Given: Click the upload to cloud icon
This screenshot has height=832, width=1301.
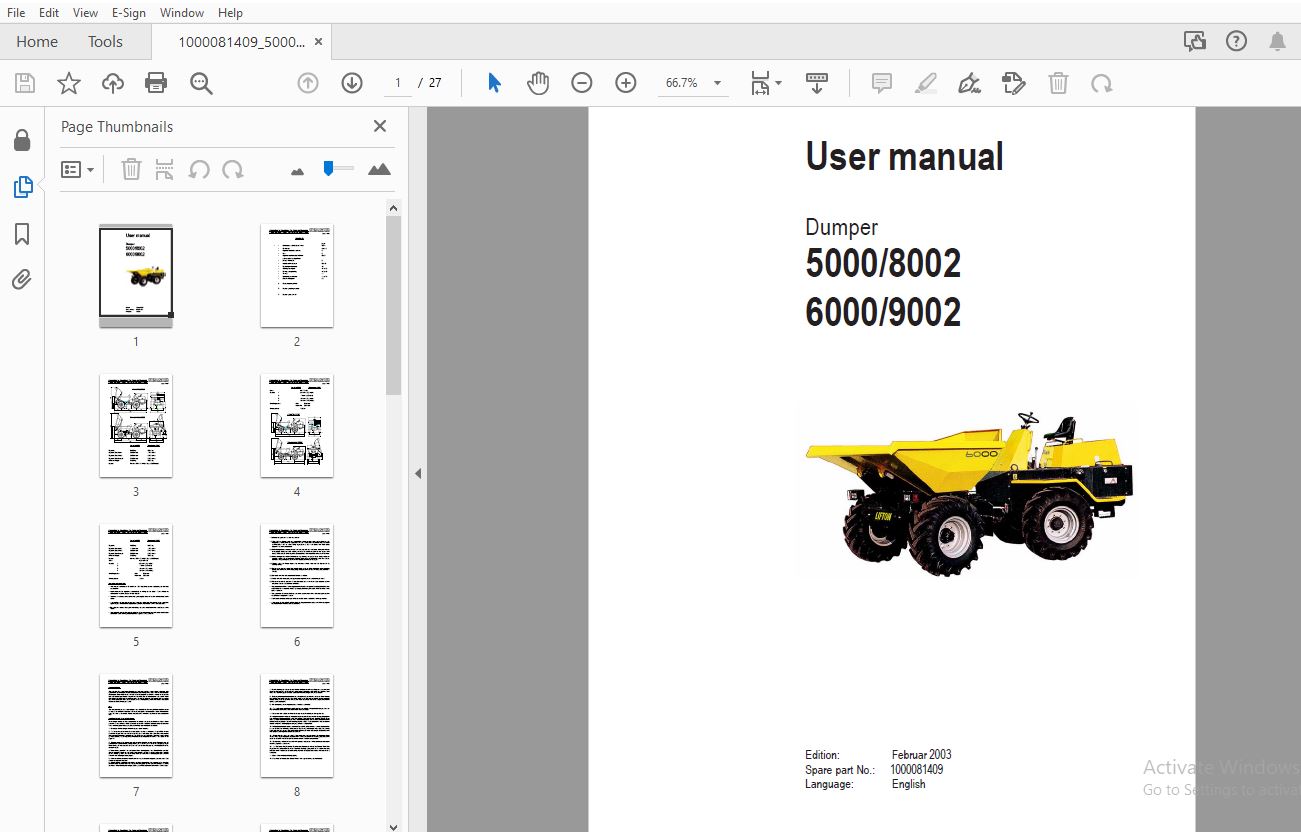Looking at the screenshot, I should pyautogui.click(x=113, y=83).
